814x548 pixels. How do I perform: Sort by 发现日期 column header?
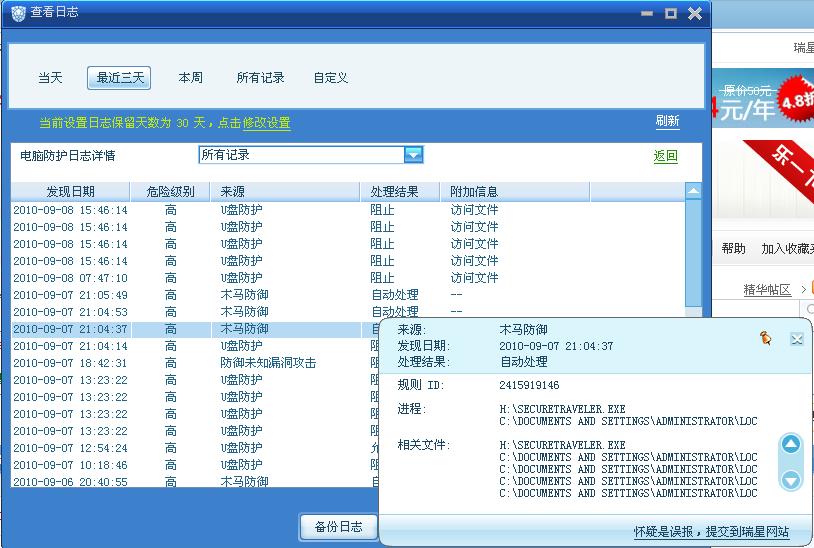71,191
